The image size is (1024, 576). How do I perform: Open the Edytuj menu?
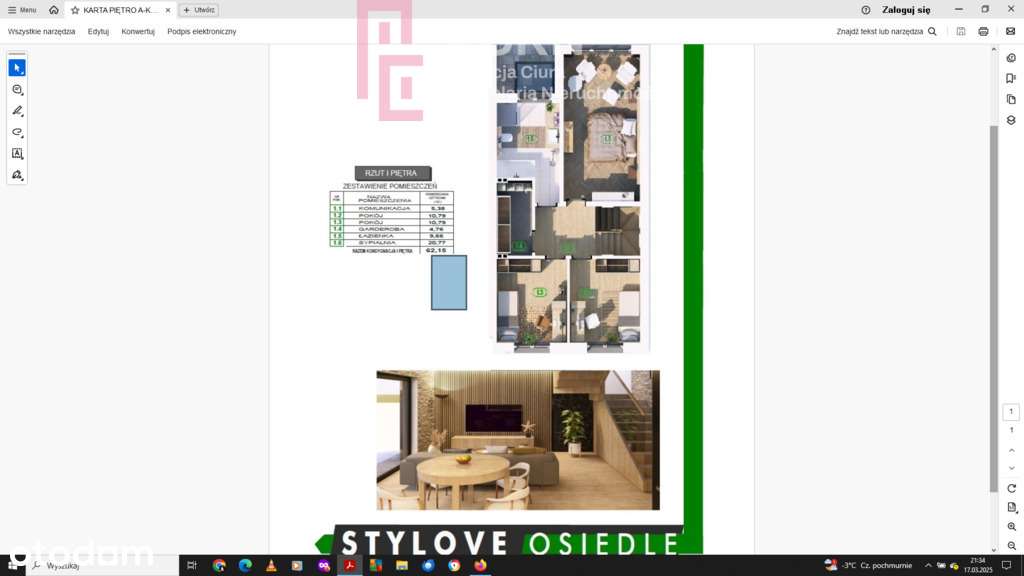pyautogui.click(x=98, y=31)
